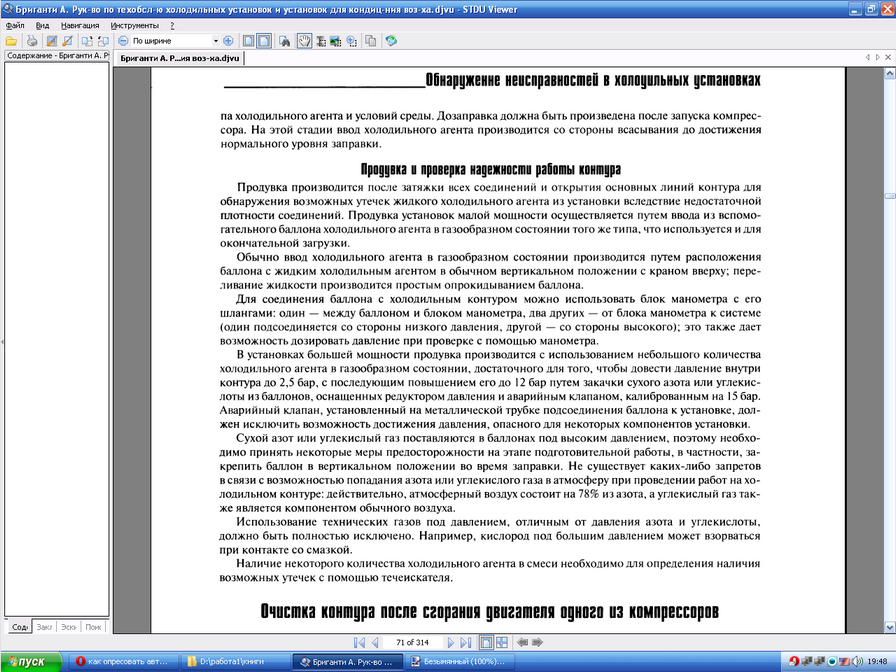896x672 pixels.
Task: Open the Инструменты menu
Action: 134,26
